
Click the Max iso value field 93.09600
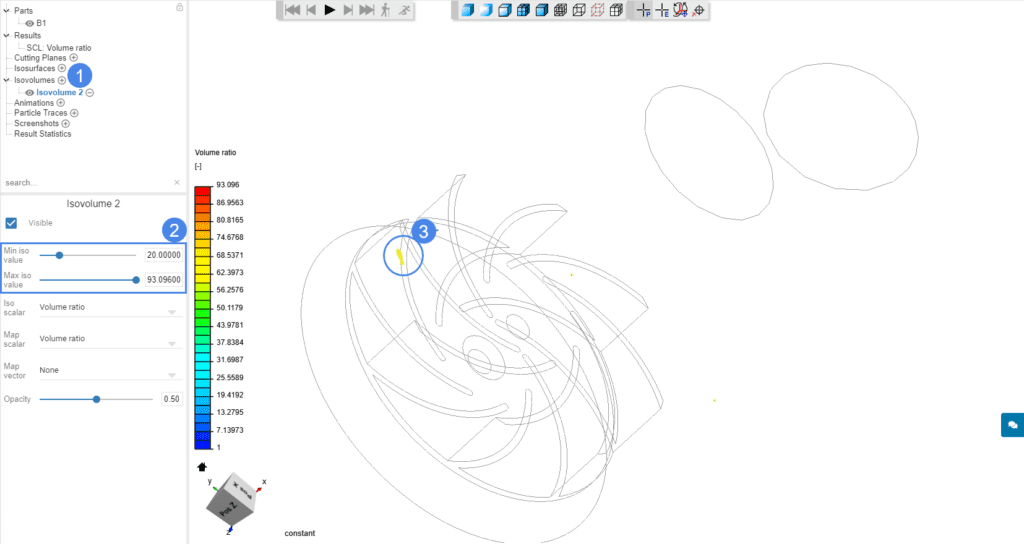[163, 280]
